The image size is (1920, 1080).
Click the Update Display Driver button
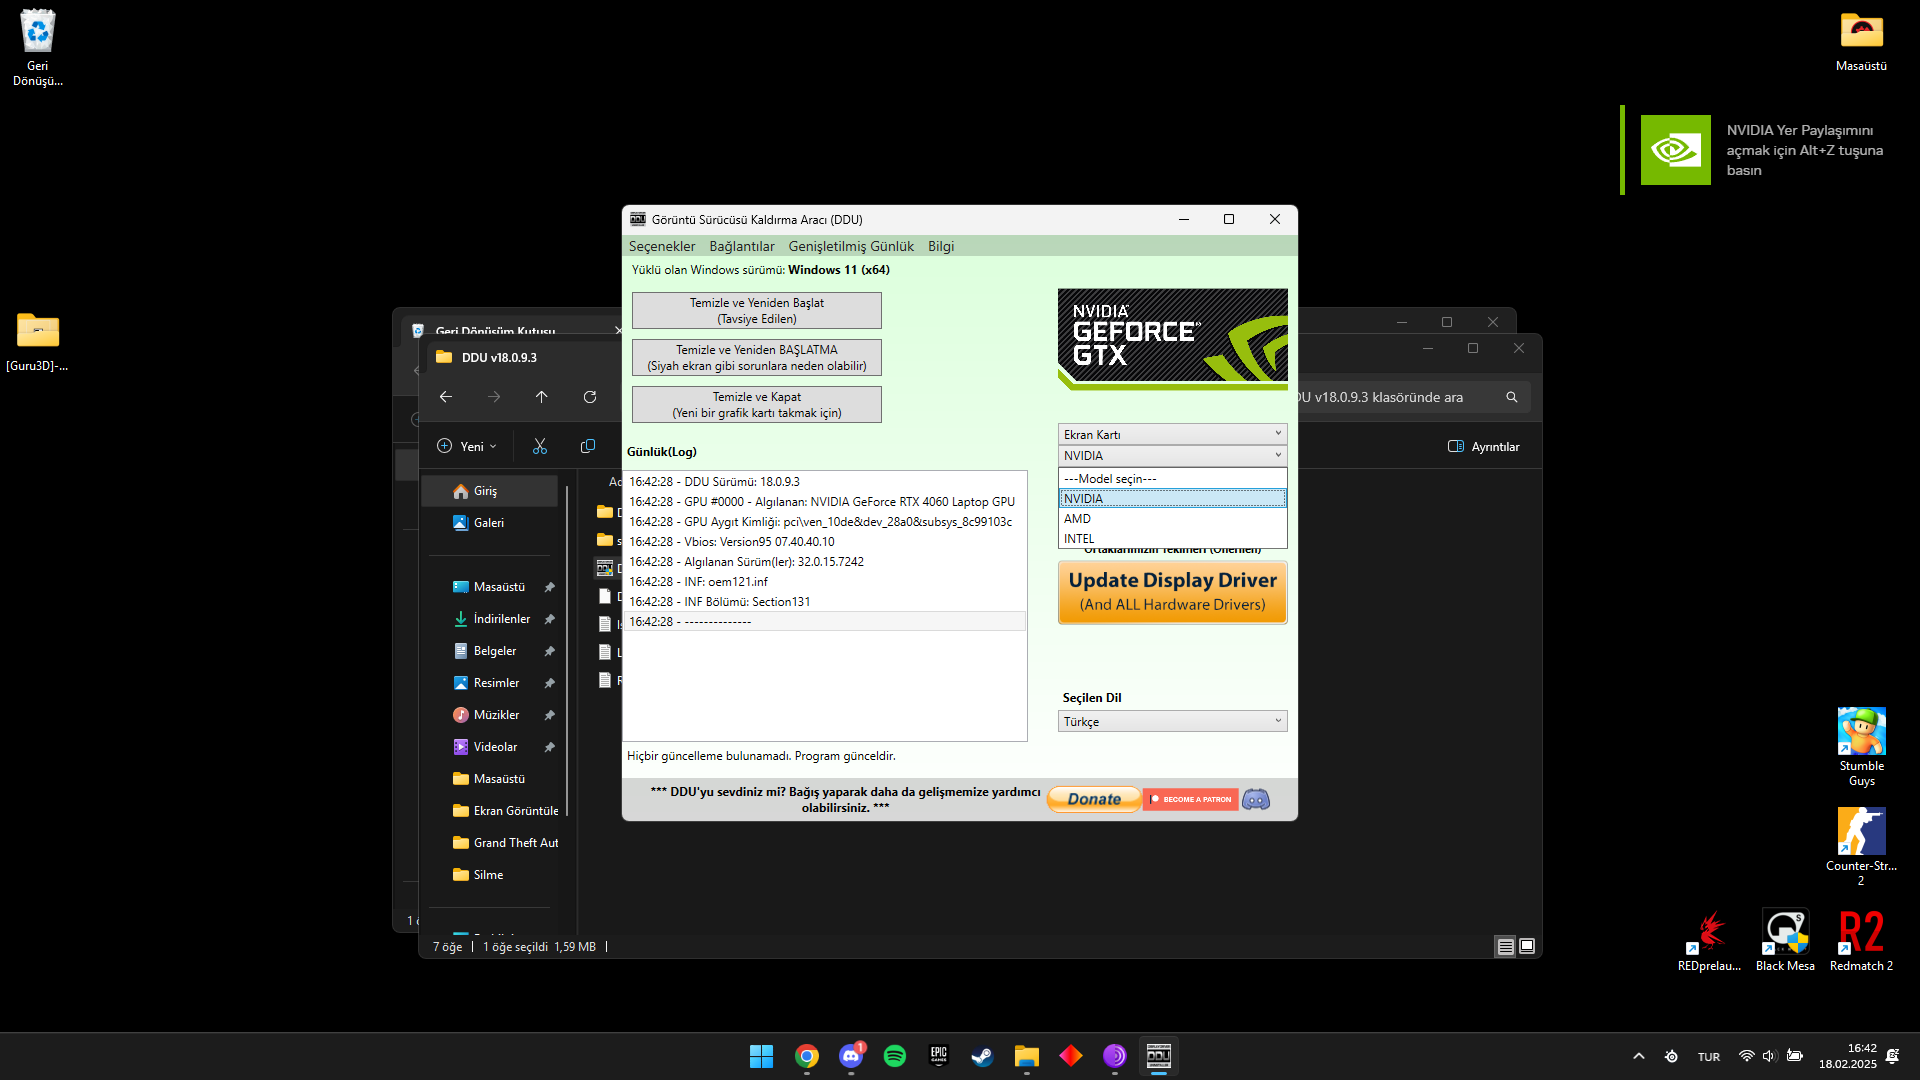1172,591
